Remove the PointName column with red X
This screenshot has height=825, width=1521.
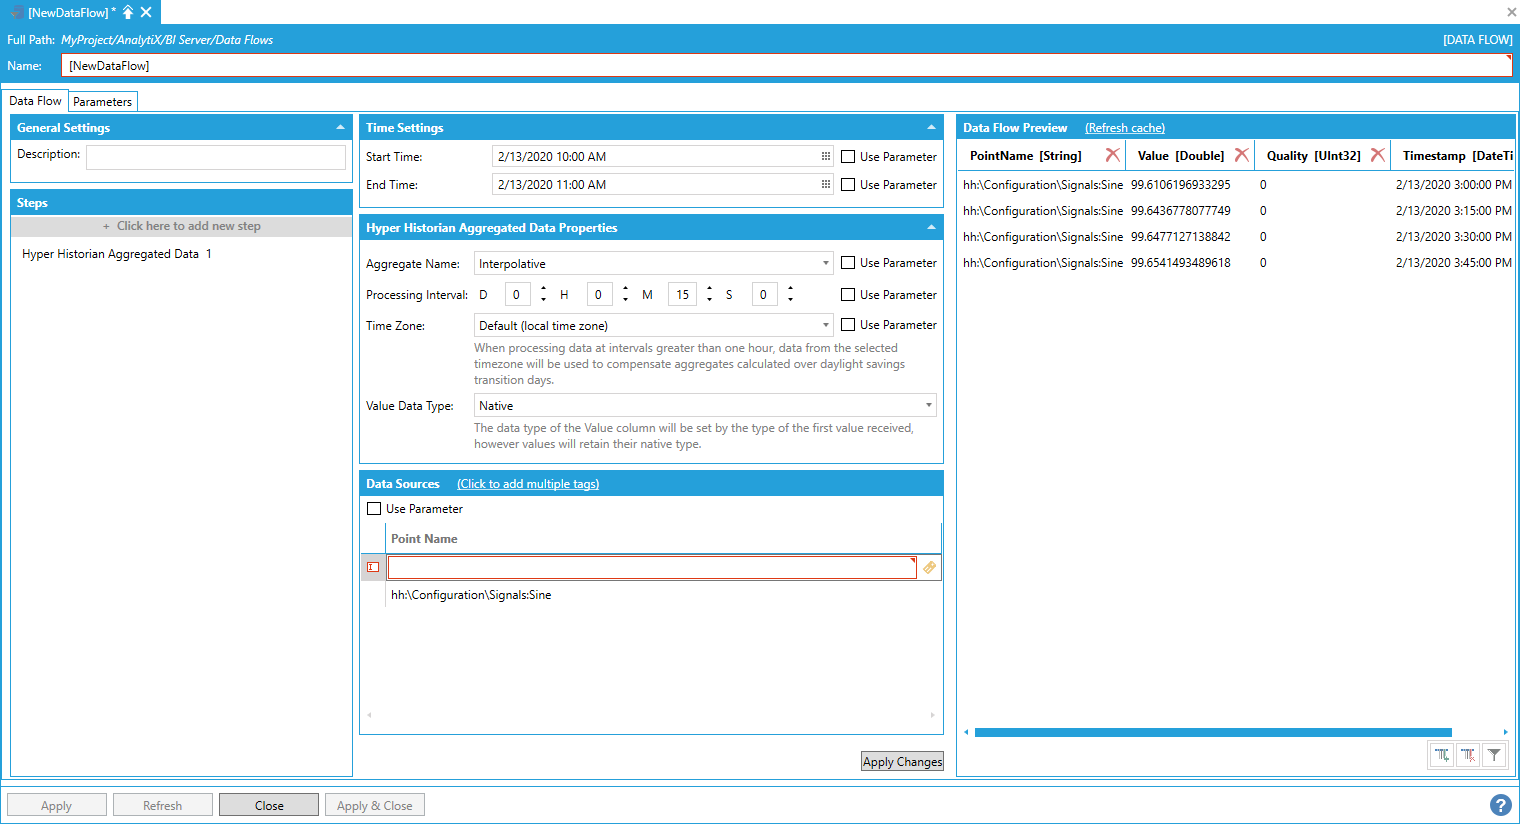pyautogui.click(x=1112, y=155)
